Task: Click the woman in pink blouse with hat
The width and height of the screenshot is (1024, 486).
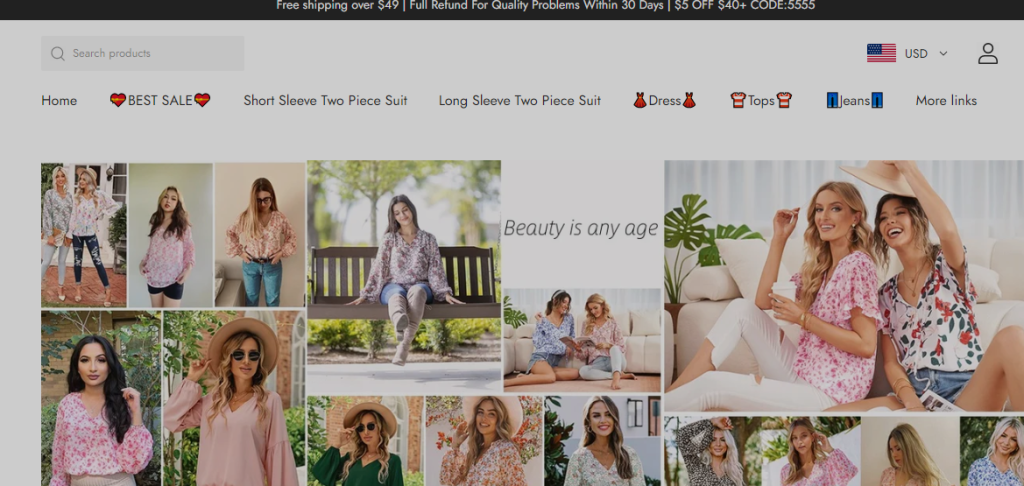Action: coord(233,398)
